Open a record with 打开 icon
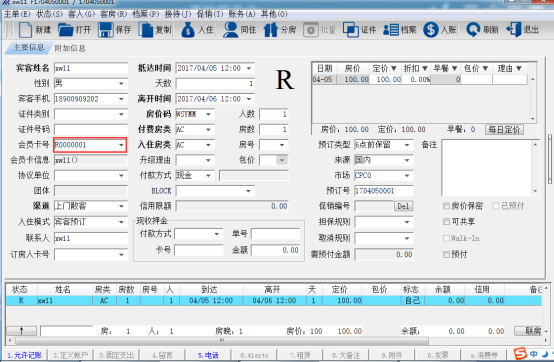Image resolution: width=554 pixels, height=362 pixels. click(x=66, y=30)
